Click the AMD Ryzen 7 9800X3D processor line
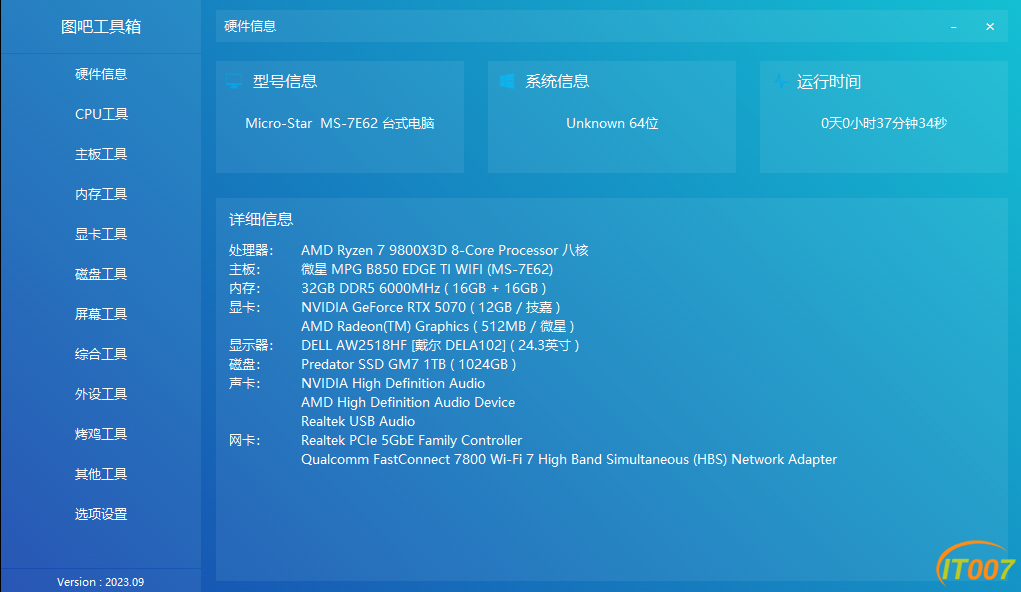Viewport: 1021px width, 592px height. click(445, 250)
